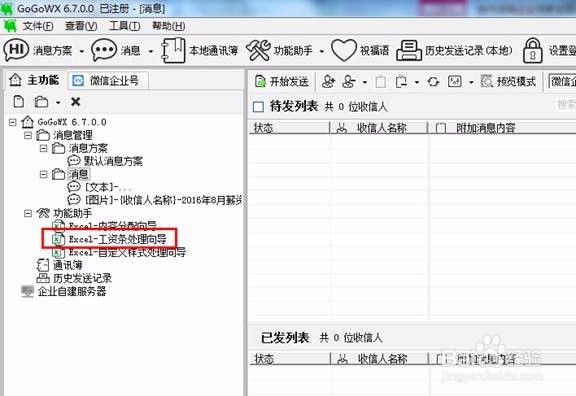
Task: Click the chart image toolbar icon
Action: [454, 82]
